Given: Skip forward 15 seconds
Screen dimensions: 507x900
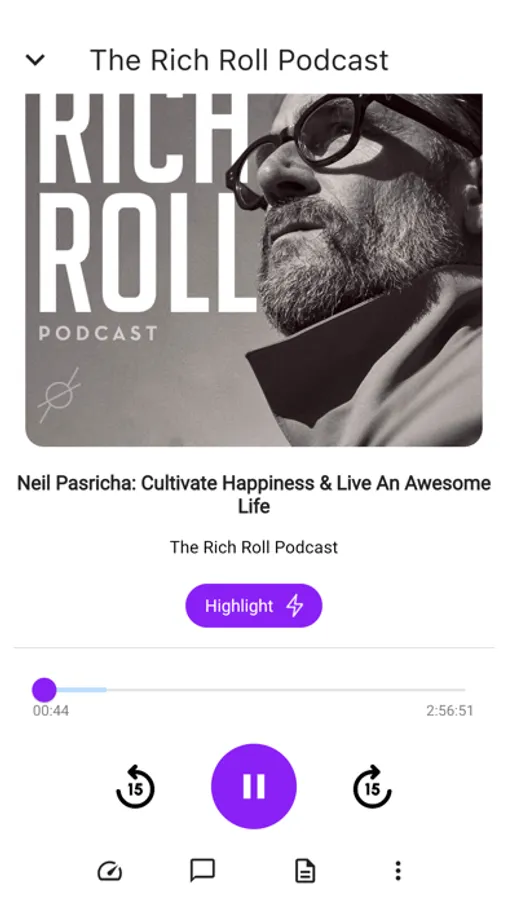Looking at the screenshot, I should (x=372, y=787).
